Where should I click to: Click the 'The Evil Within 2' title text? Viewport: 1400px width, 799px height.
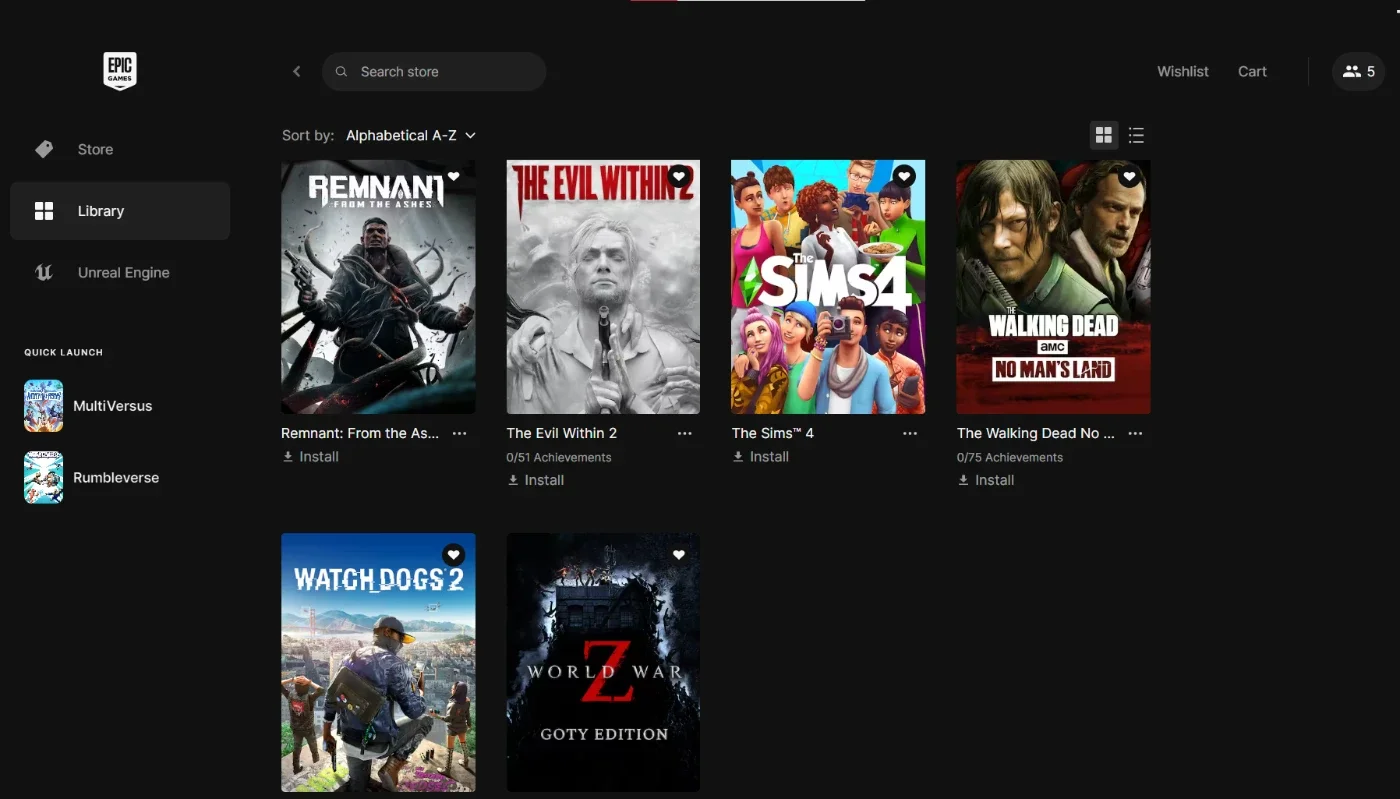pos(562,433)
